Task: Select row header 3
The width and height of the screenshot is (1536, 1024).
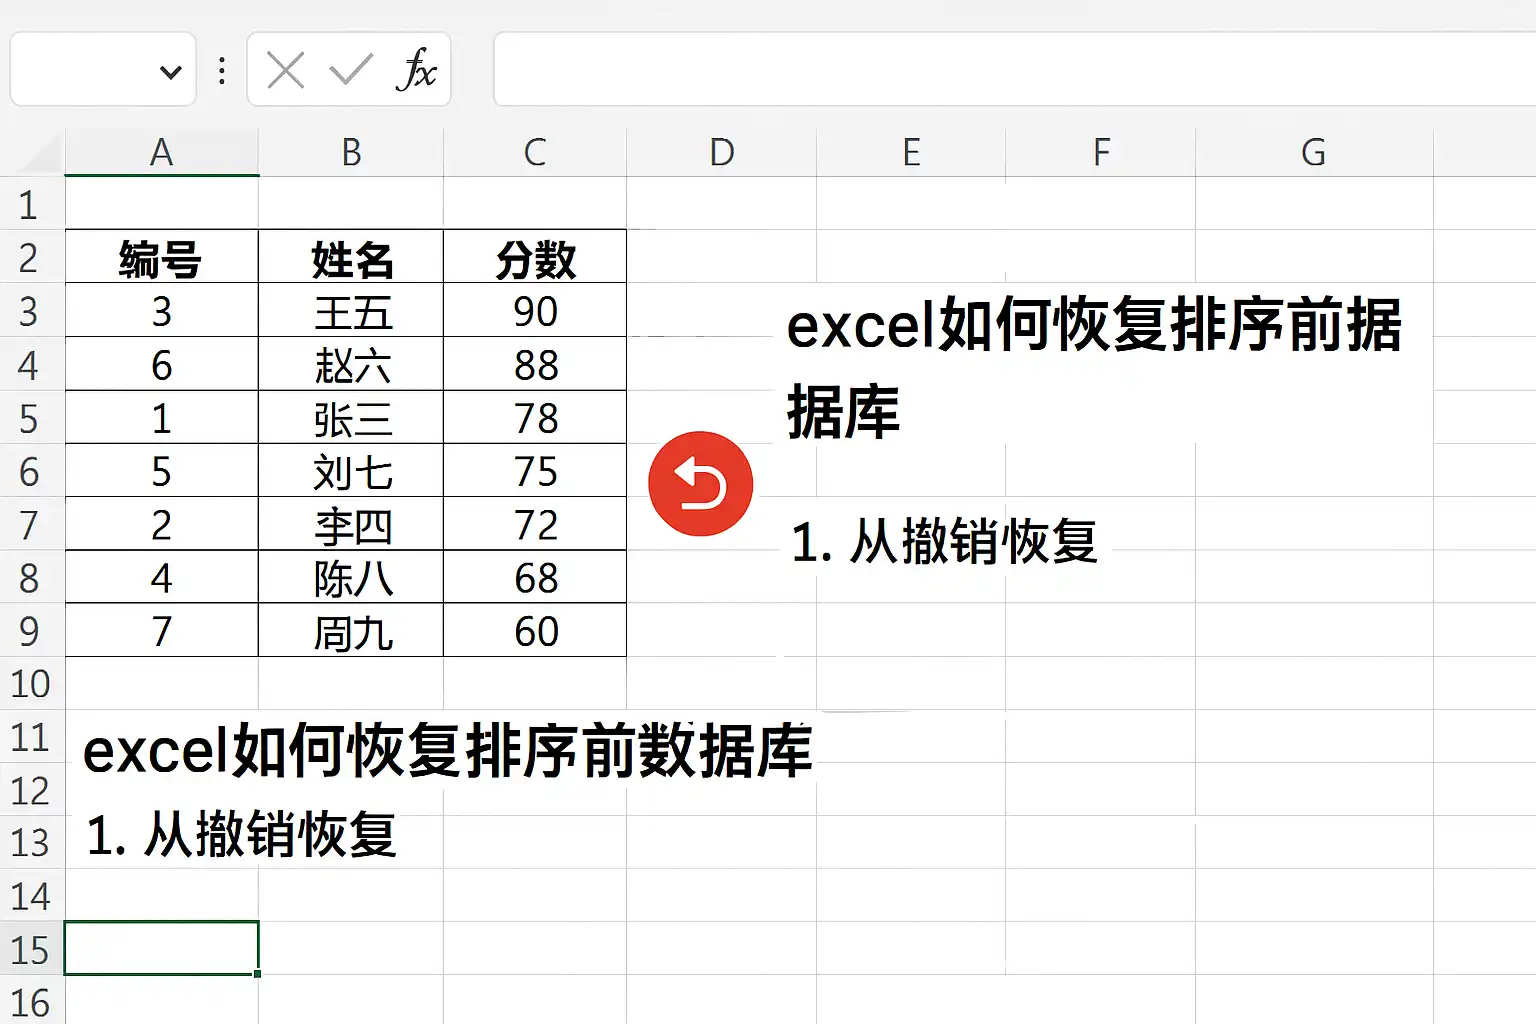Action: tap(32, 311)
